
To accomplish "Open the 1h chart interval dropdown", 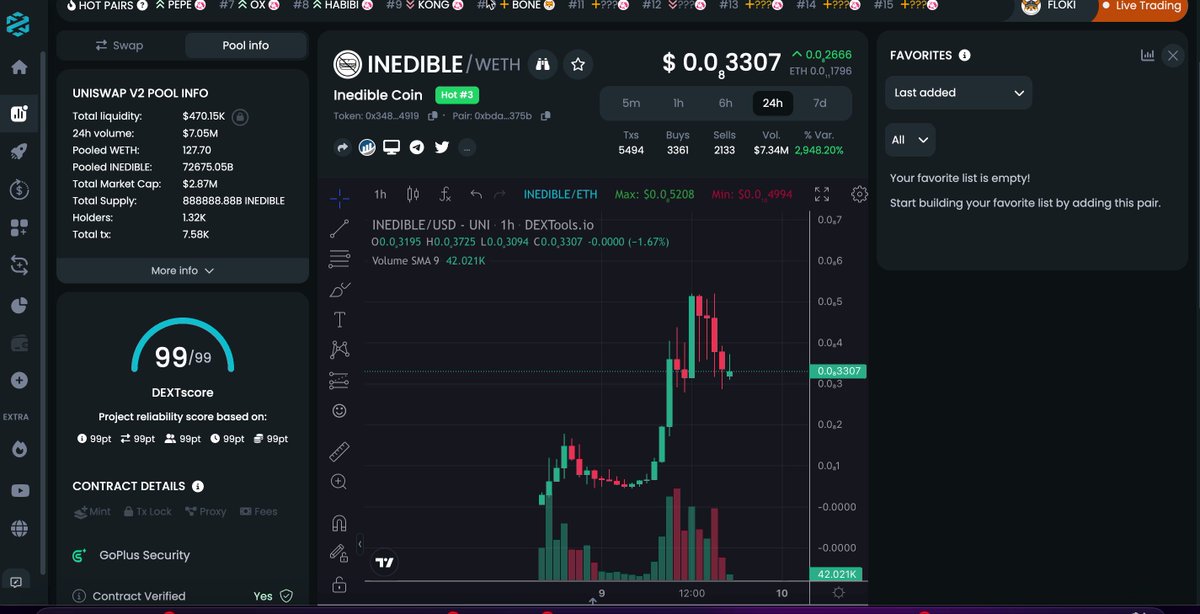I will click(380, 194).
